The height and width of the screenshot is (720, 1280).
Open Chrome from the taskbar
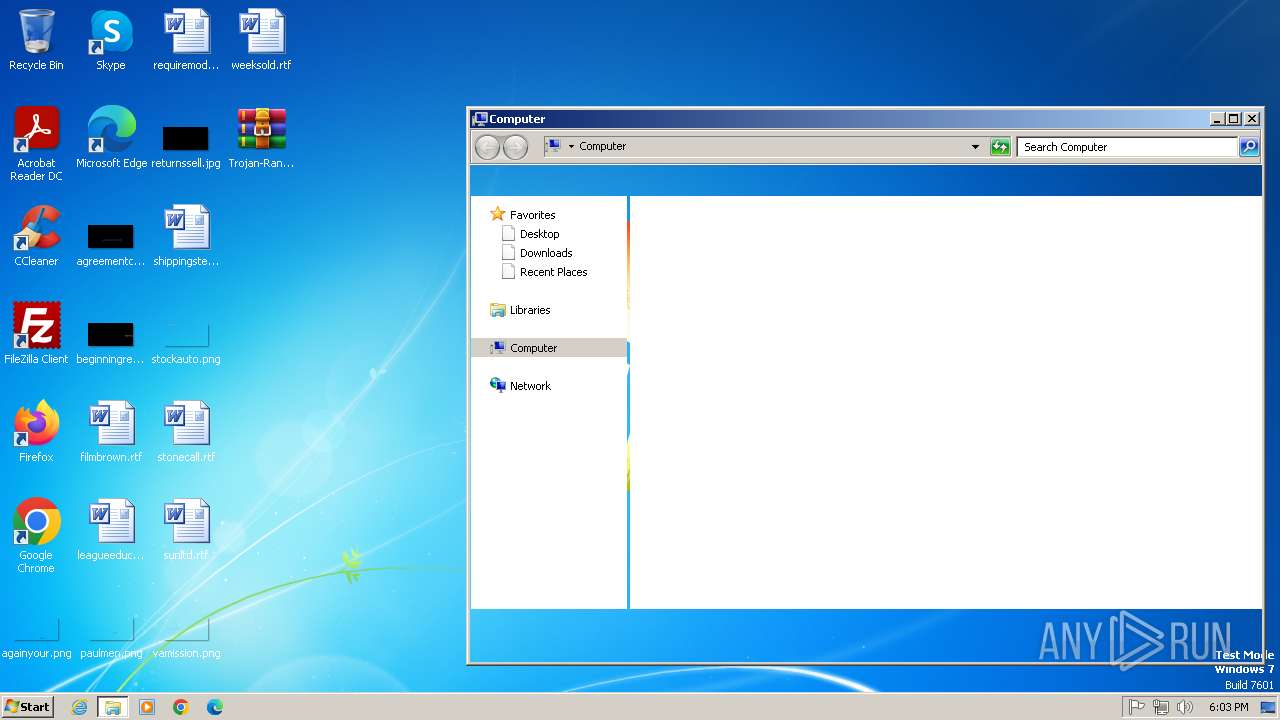(181, 707)
